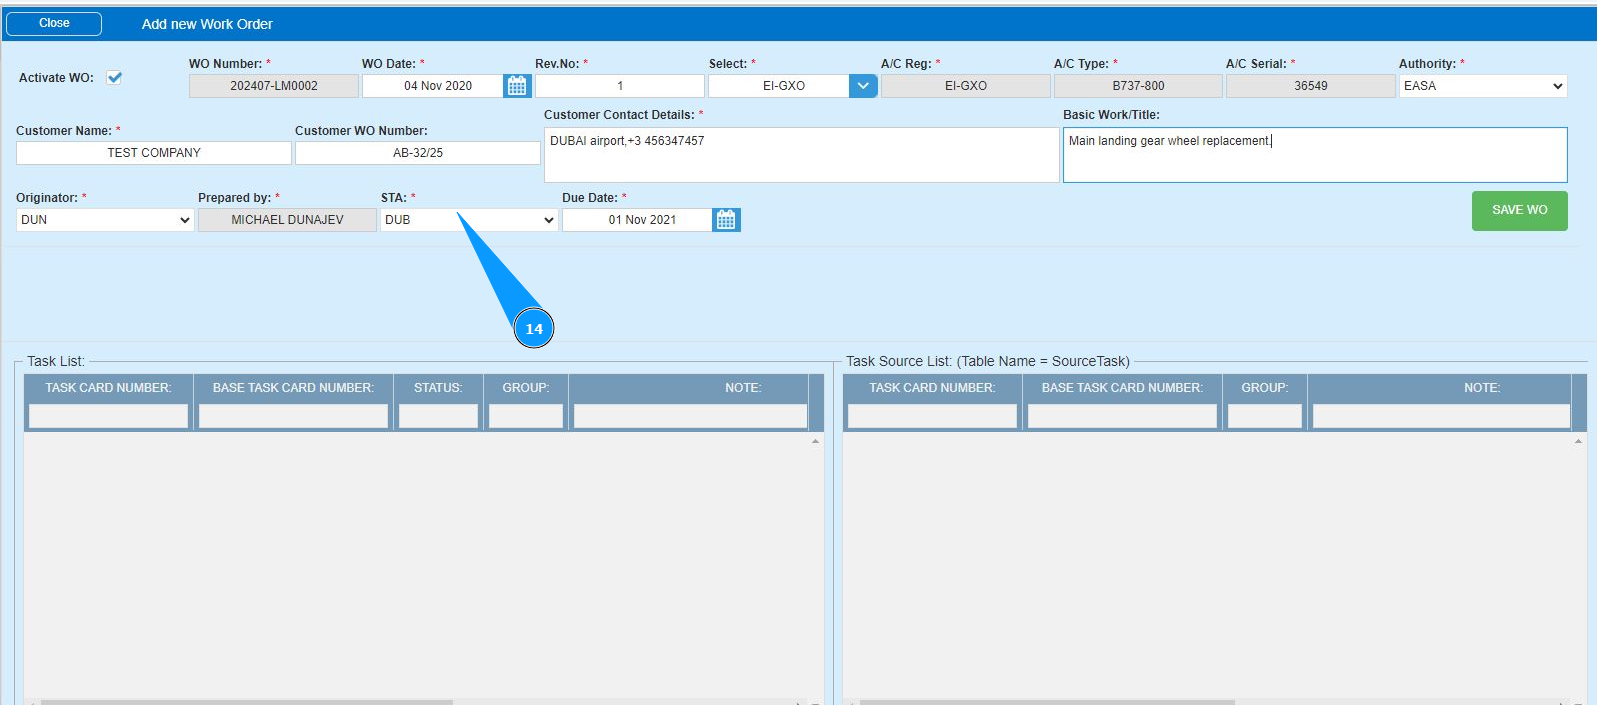Click the Customer WO Number field AB-32/25

[418, 153]
